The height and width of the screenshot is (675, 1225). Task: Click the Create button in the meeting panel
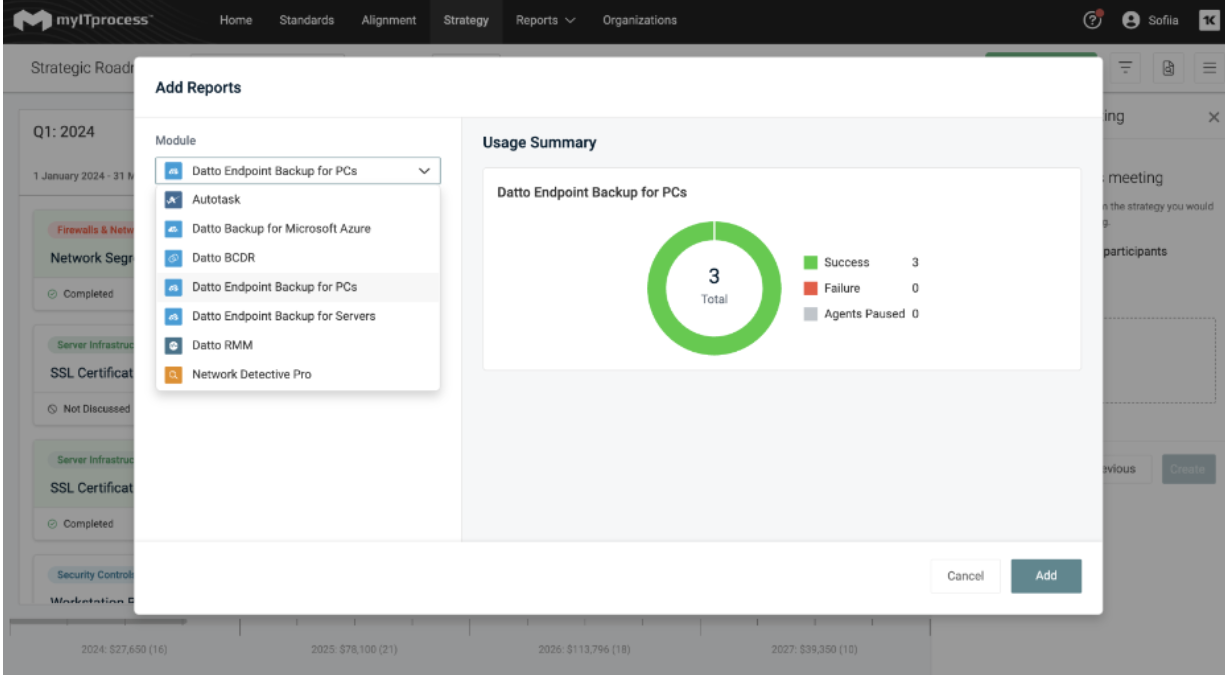point(1188,469)
